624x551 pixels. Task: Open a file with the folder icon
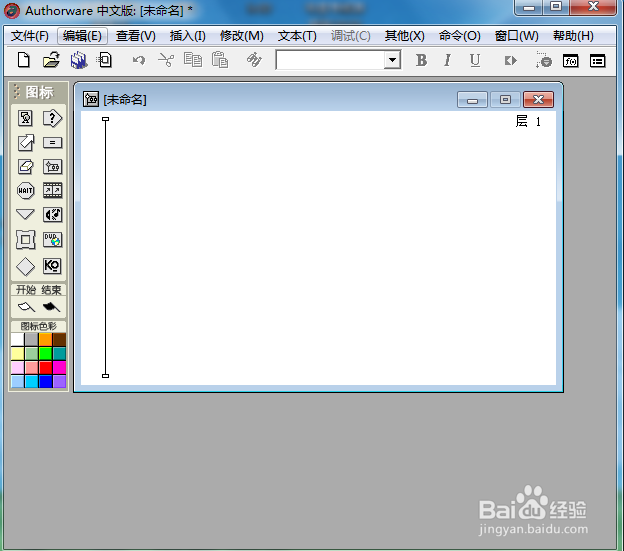pyautogui.click(x=51, y=60)
